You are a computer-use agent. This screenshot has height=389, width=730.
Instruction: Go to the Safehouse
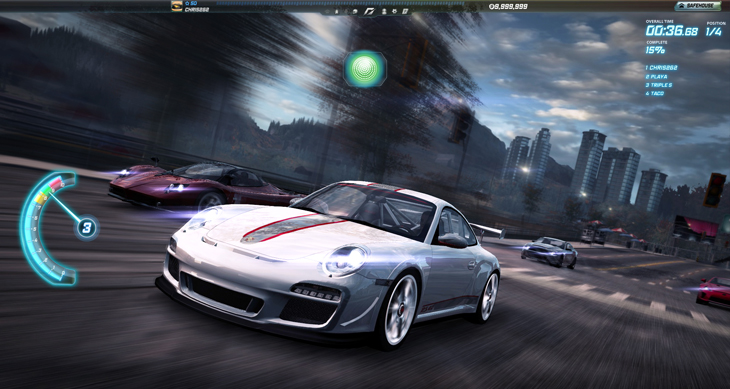(697, 6)
